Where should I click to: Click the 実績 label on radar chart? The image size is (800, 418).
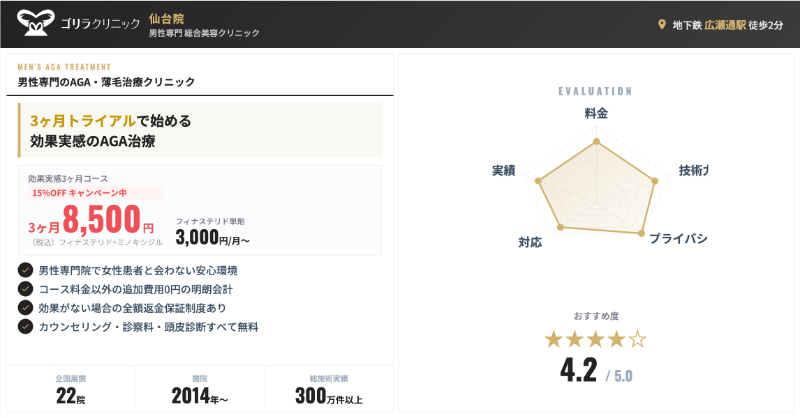(503, 170)
